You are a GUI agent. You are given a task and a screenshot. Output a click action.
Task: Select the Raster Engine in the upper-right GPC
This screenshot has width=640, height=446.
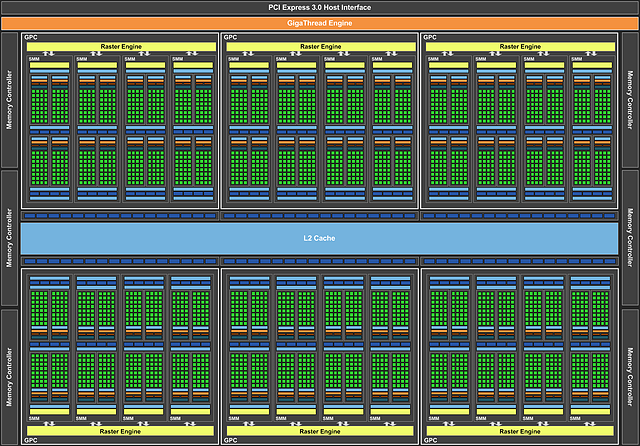point(520,47)
